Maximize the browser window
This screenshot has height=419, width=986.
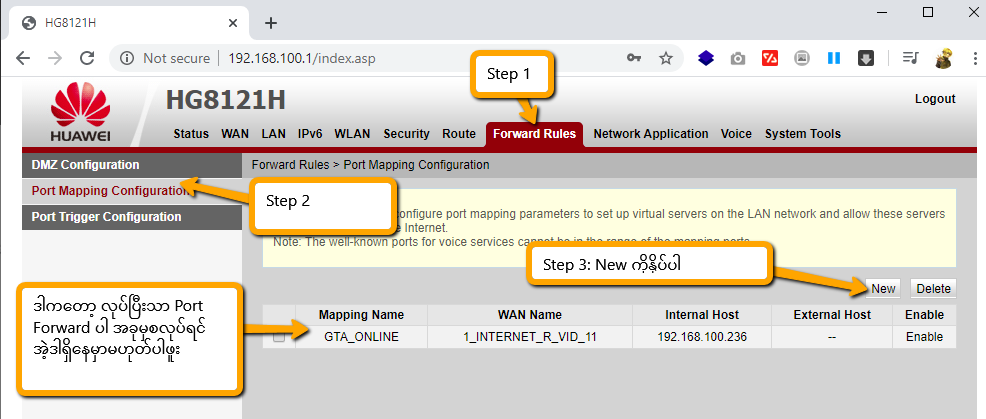click(928, 12)
